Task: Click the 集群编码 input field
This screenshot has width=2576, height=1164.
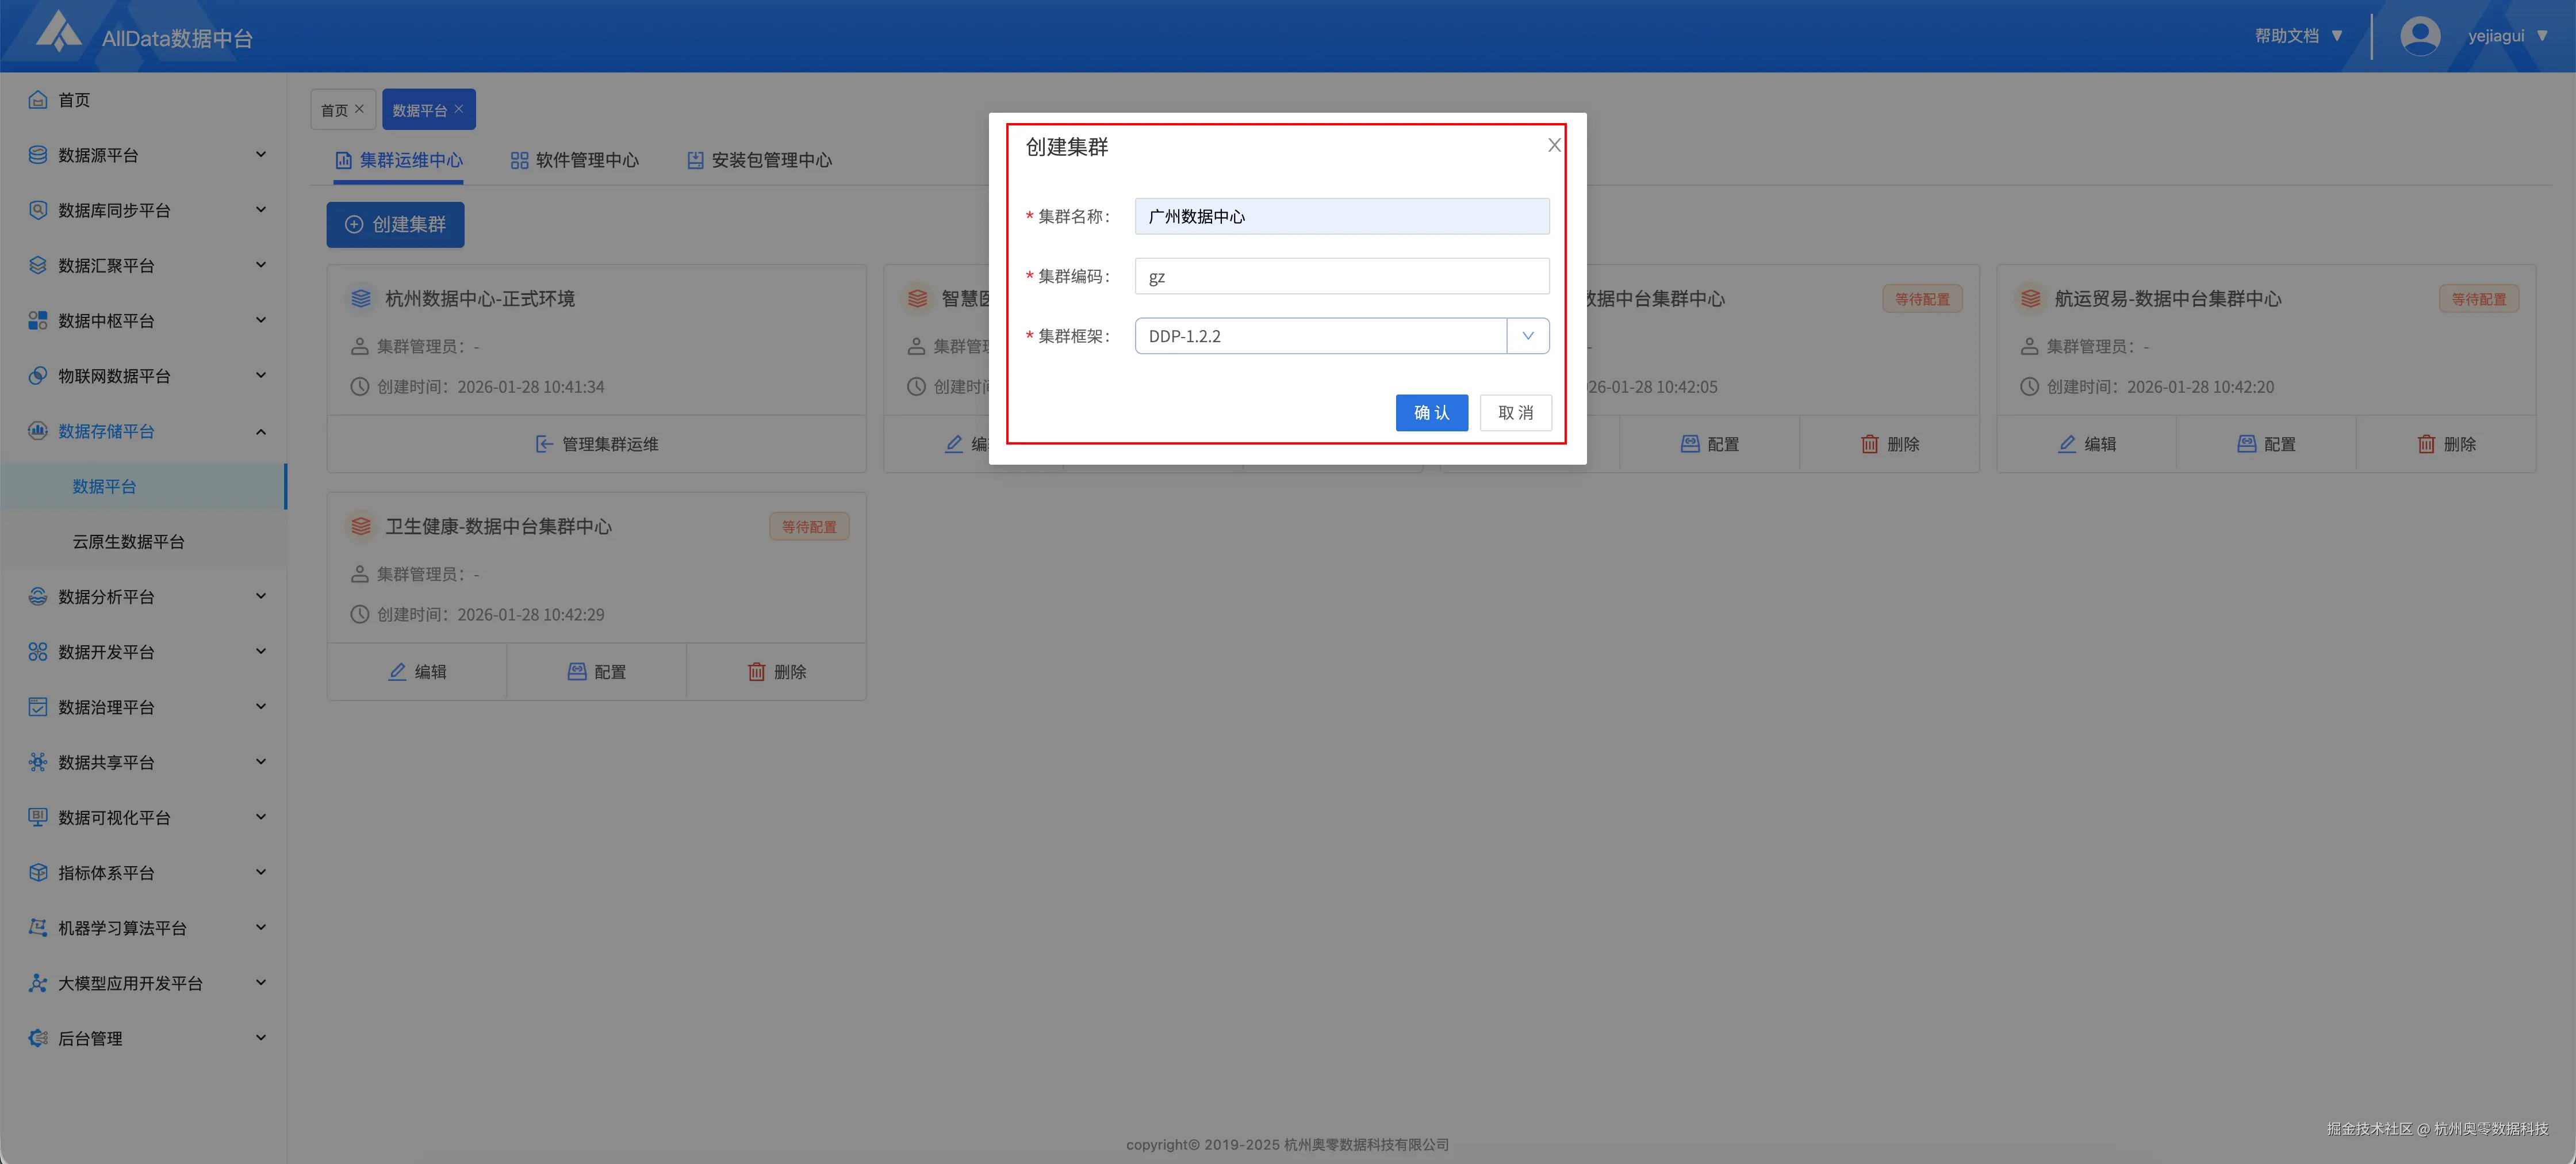Action: click(1341, 277)
